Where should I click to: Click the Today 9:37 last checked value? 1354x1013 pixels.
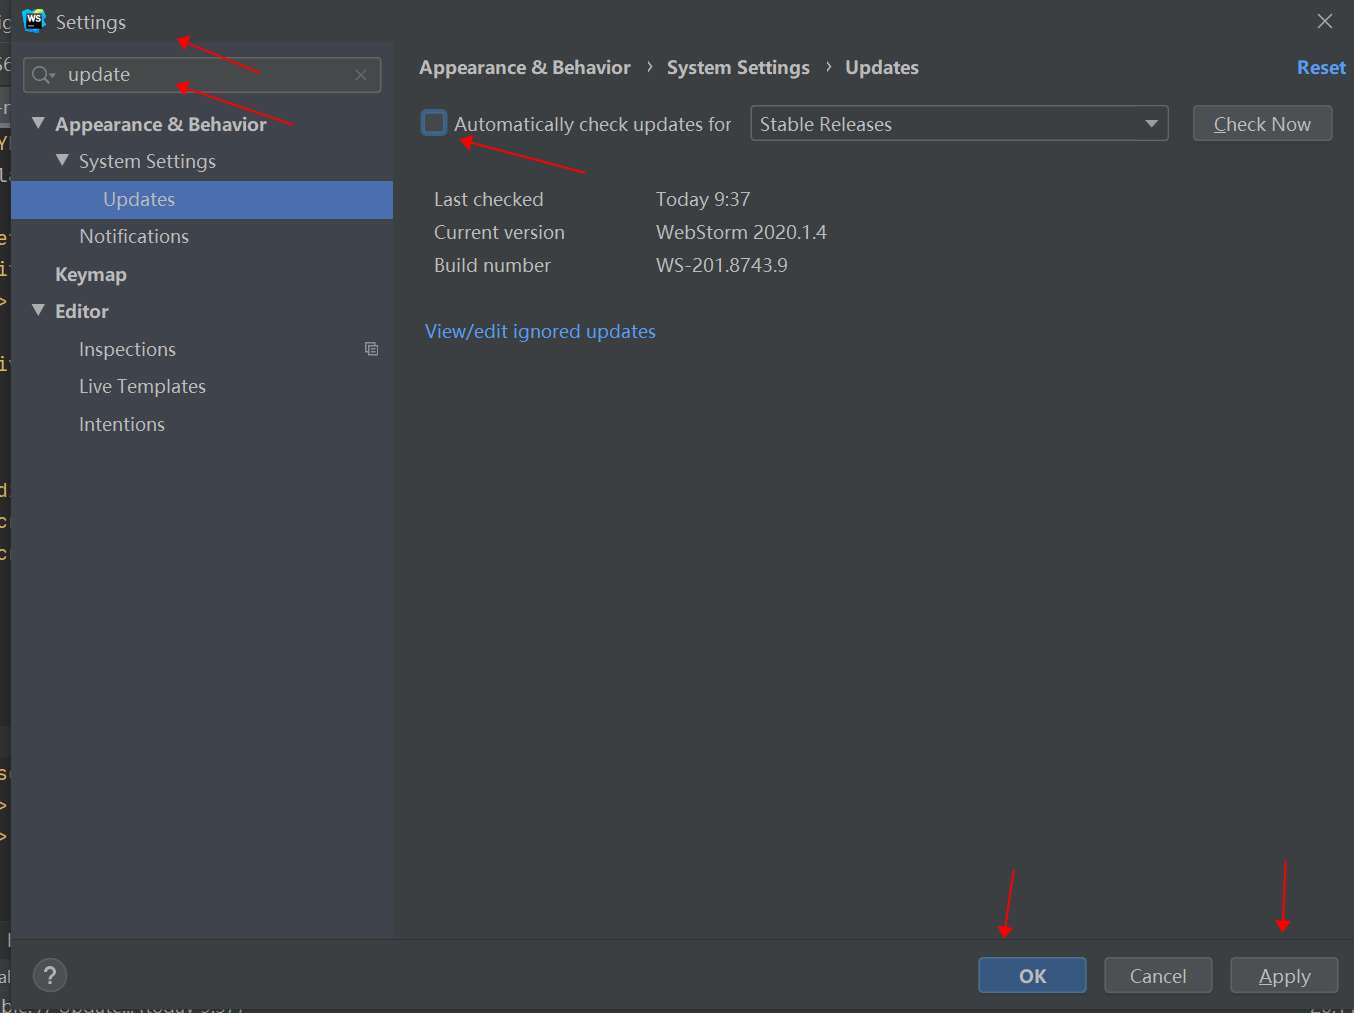[703, 199]
